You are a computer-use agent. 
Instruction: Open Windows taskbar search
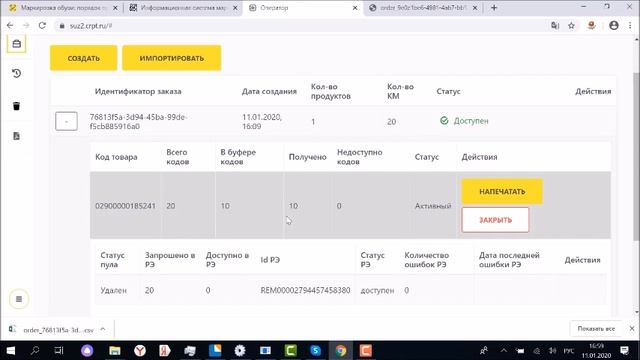tap(35, 351)
